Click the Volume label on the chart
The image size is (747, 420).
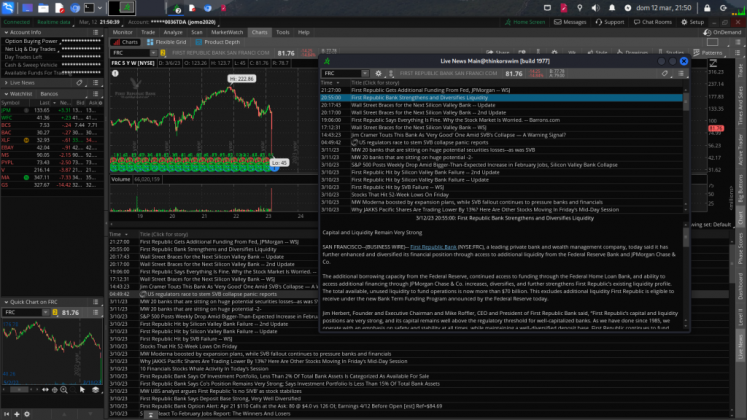pyautogui.click(x=121, y=180)
